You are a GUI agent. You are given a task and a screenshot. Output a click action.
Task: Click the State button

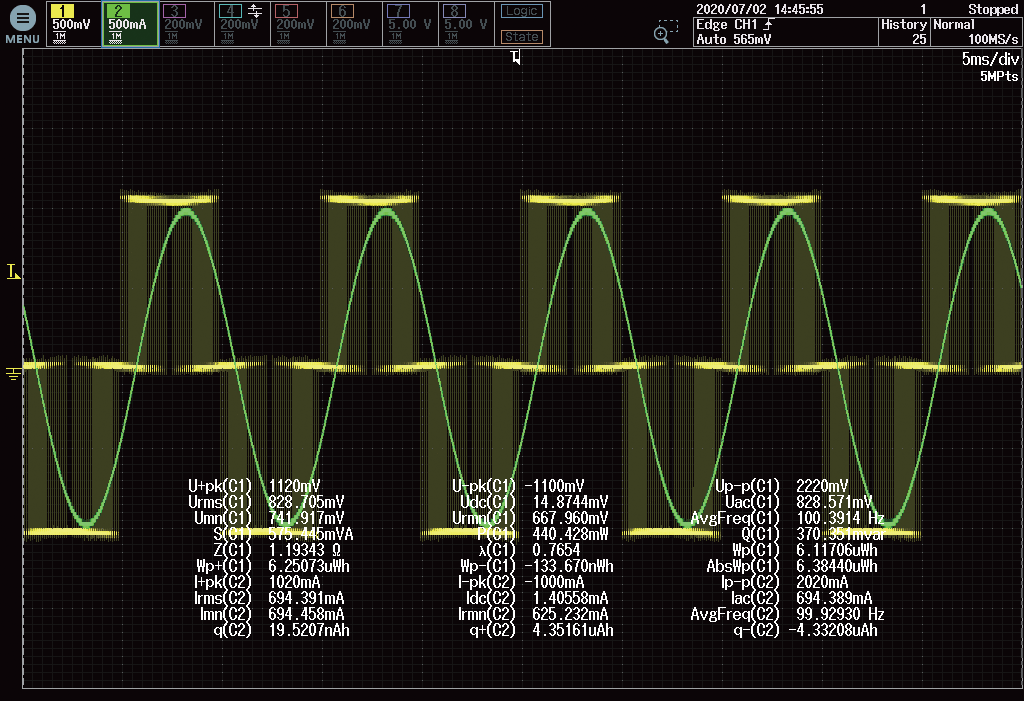tap(522, 37)
